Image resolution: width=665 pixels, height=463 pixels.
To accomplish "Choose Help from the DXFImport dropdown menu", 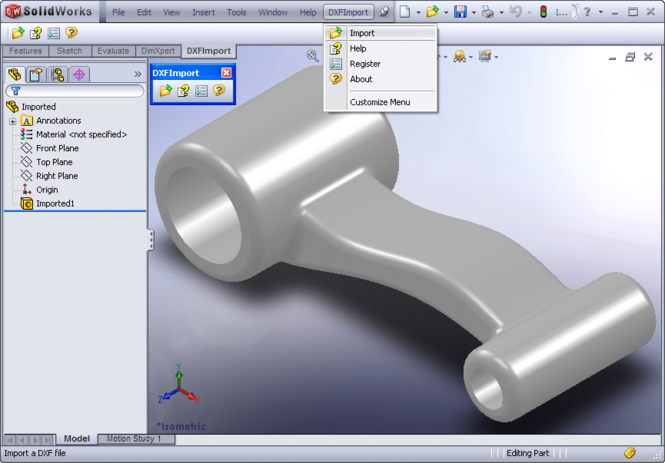I will pos(380,48).
